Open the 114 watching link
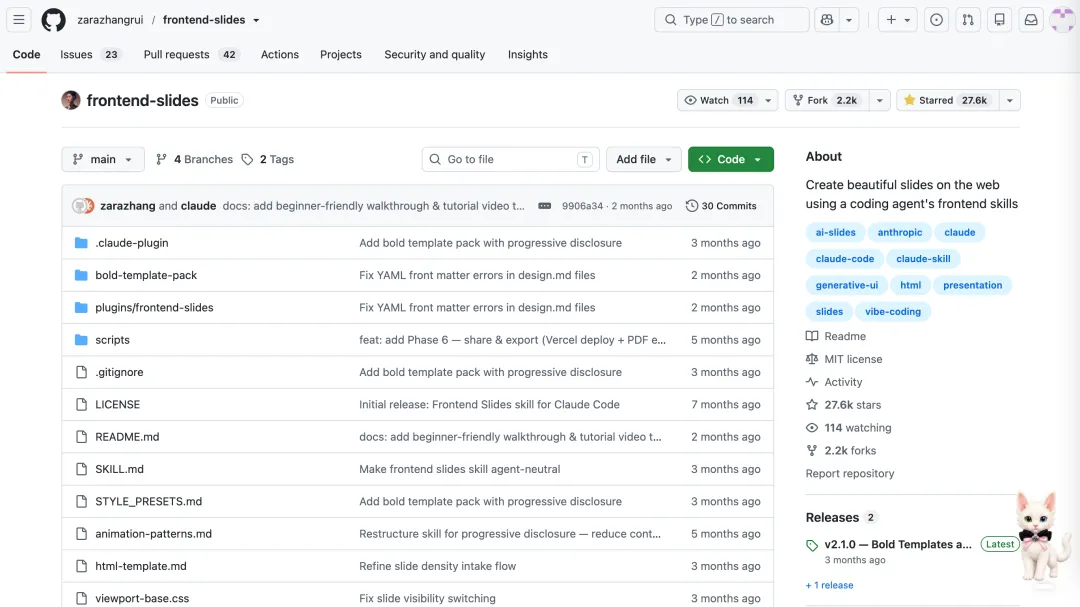The image size is (1080, 607). click(849, 428)
